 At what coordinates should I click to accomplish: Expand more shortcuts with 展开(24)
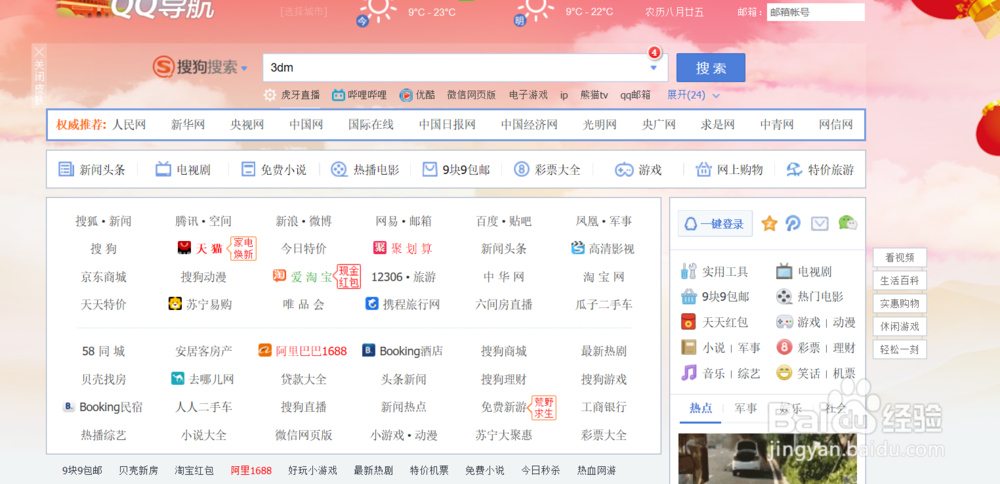tap(693, 95)
